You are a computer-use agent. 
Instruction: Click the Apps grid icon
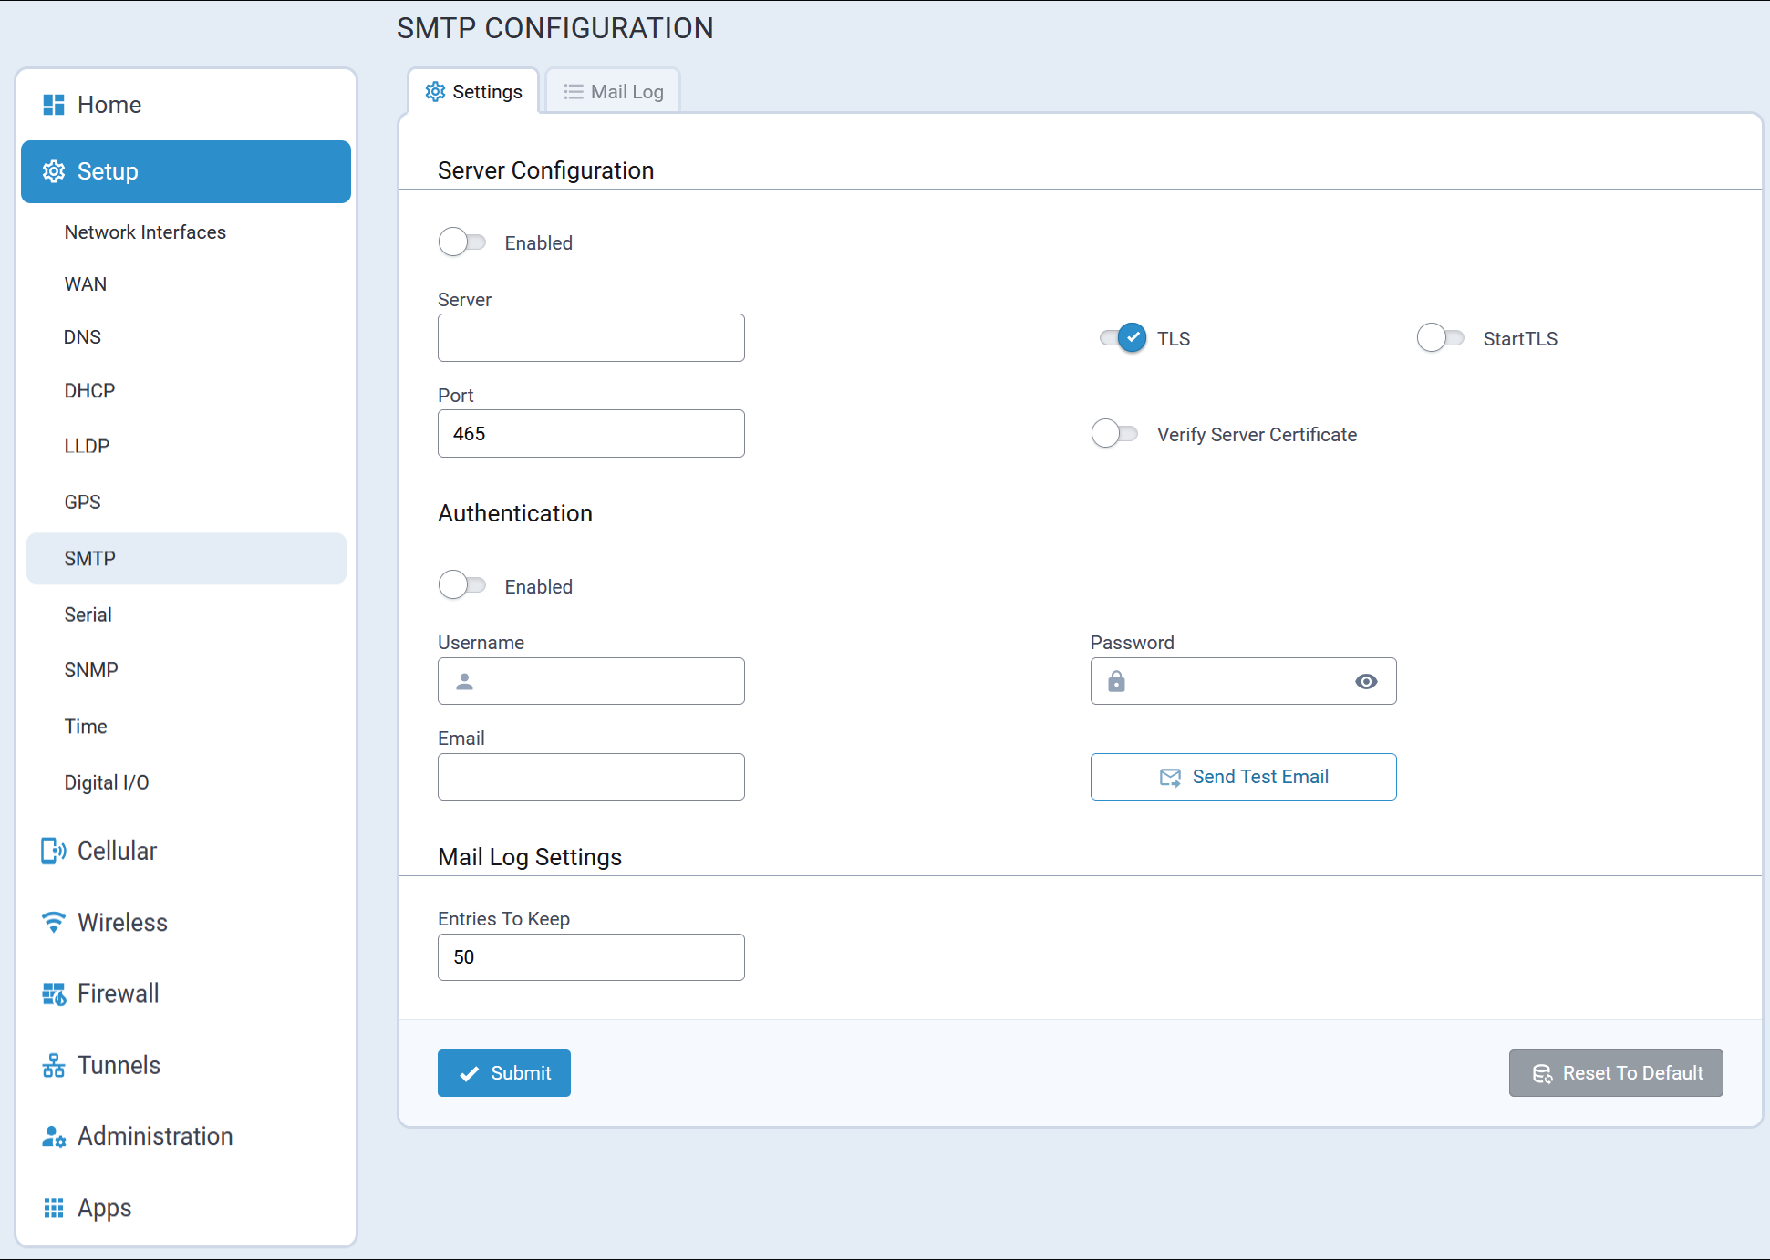pyautogui.click(x=54, y=1208)
